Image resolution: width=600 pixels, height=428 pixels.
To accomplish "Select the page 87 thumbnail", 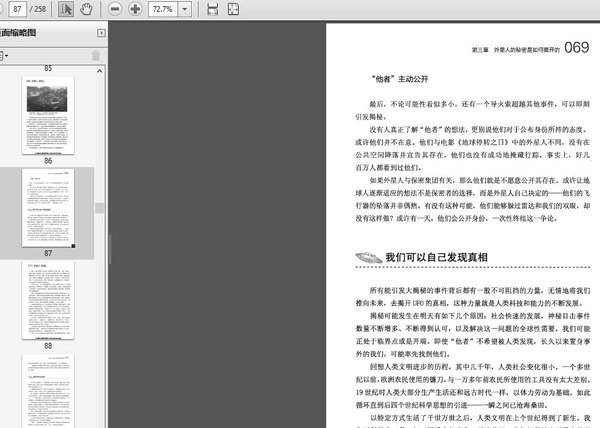I will click(48, 208).
